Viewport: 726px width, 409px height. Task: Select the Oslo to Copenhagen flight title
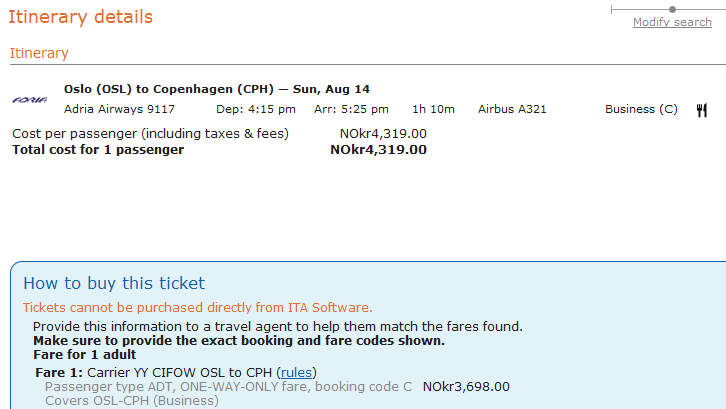(216, 89)
